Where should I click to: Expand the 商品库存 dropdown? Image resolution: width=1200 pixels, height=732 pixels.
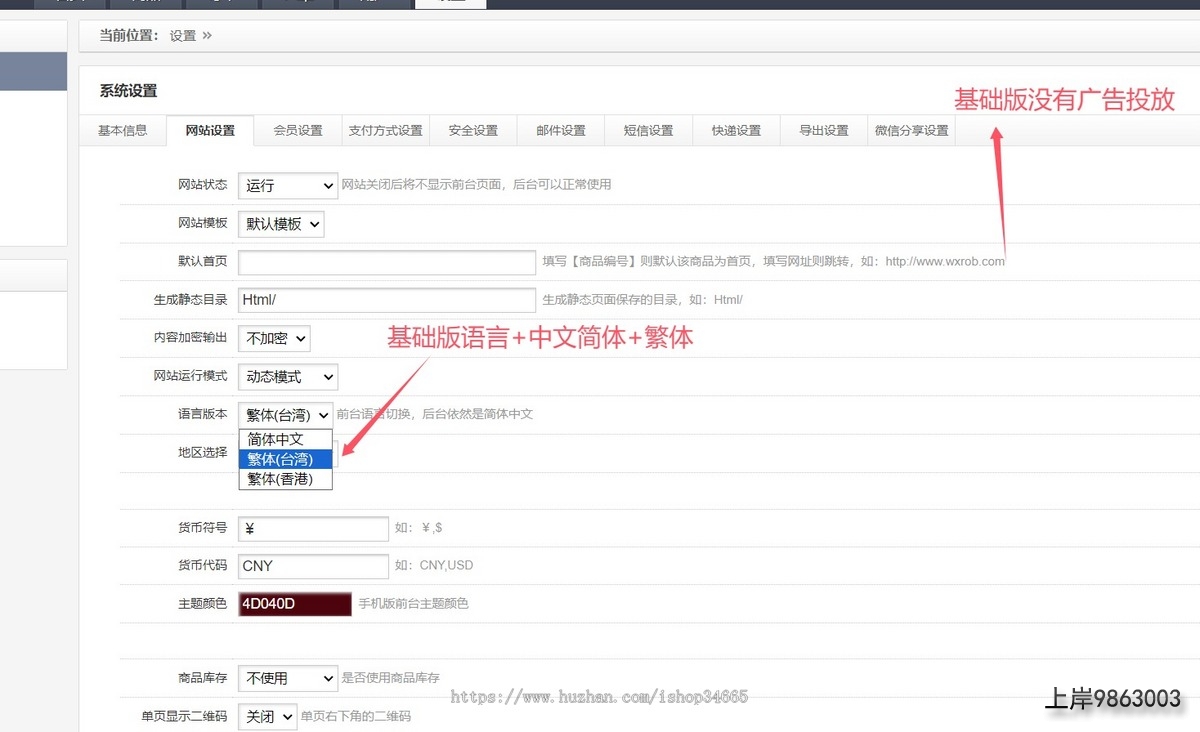(288, 678)
